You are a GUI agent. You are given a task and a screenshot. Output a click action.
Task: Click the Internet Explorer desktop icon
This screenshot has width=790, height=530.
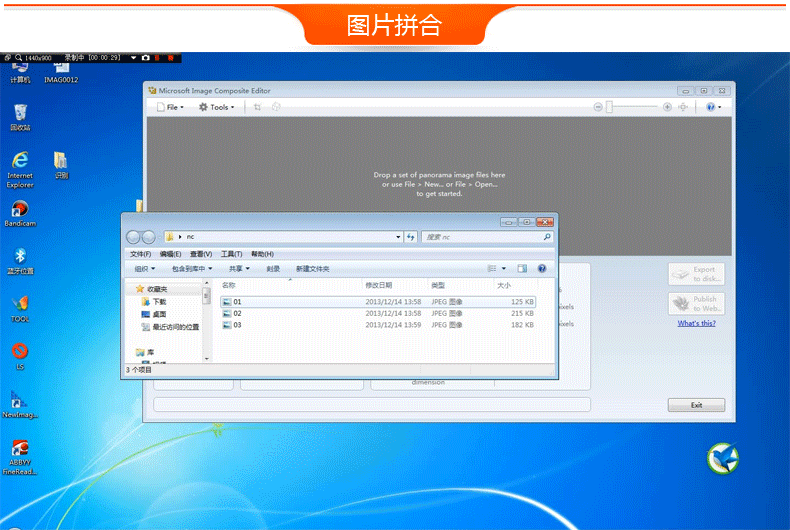[x=20, y=170]
